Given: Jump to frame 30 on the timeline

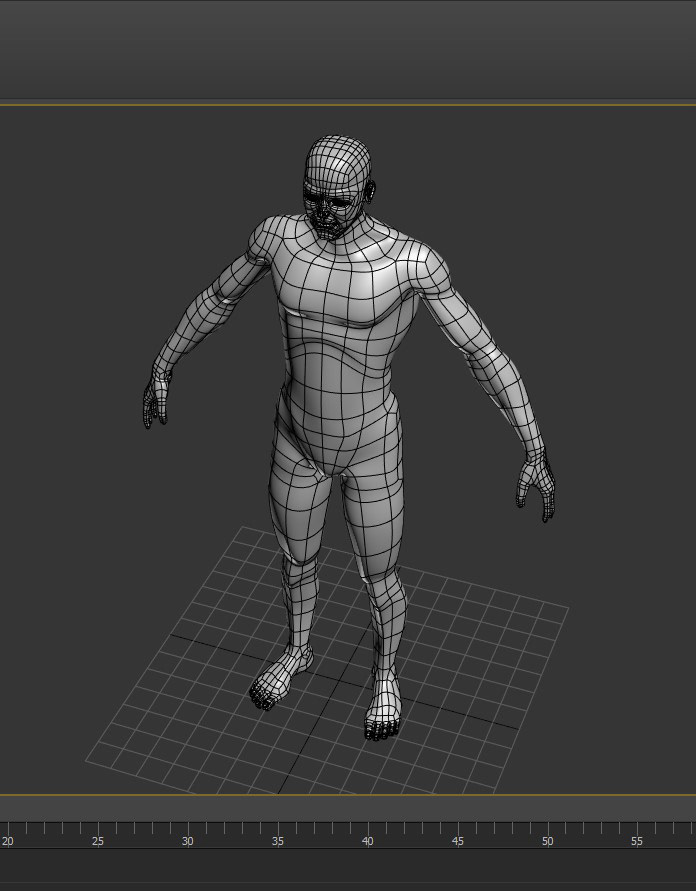Looking at the screenshot, I should pos(187,841).
